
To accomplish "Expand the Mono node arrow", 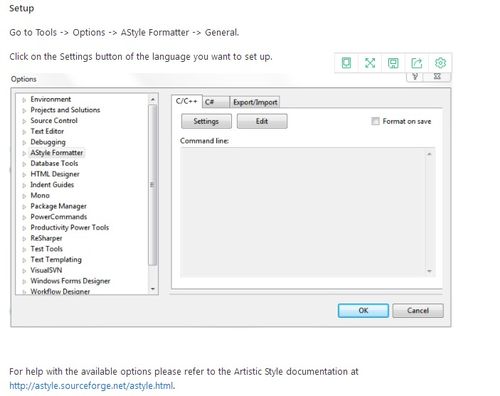I will (x=24, y=196).
